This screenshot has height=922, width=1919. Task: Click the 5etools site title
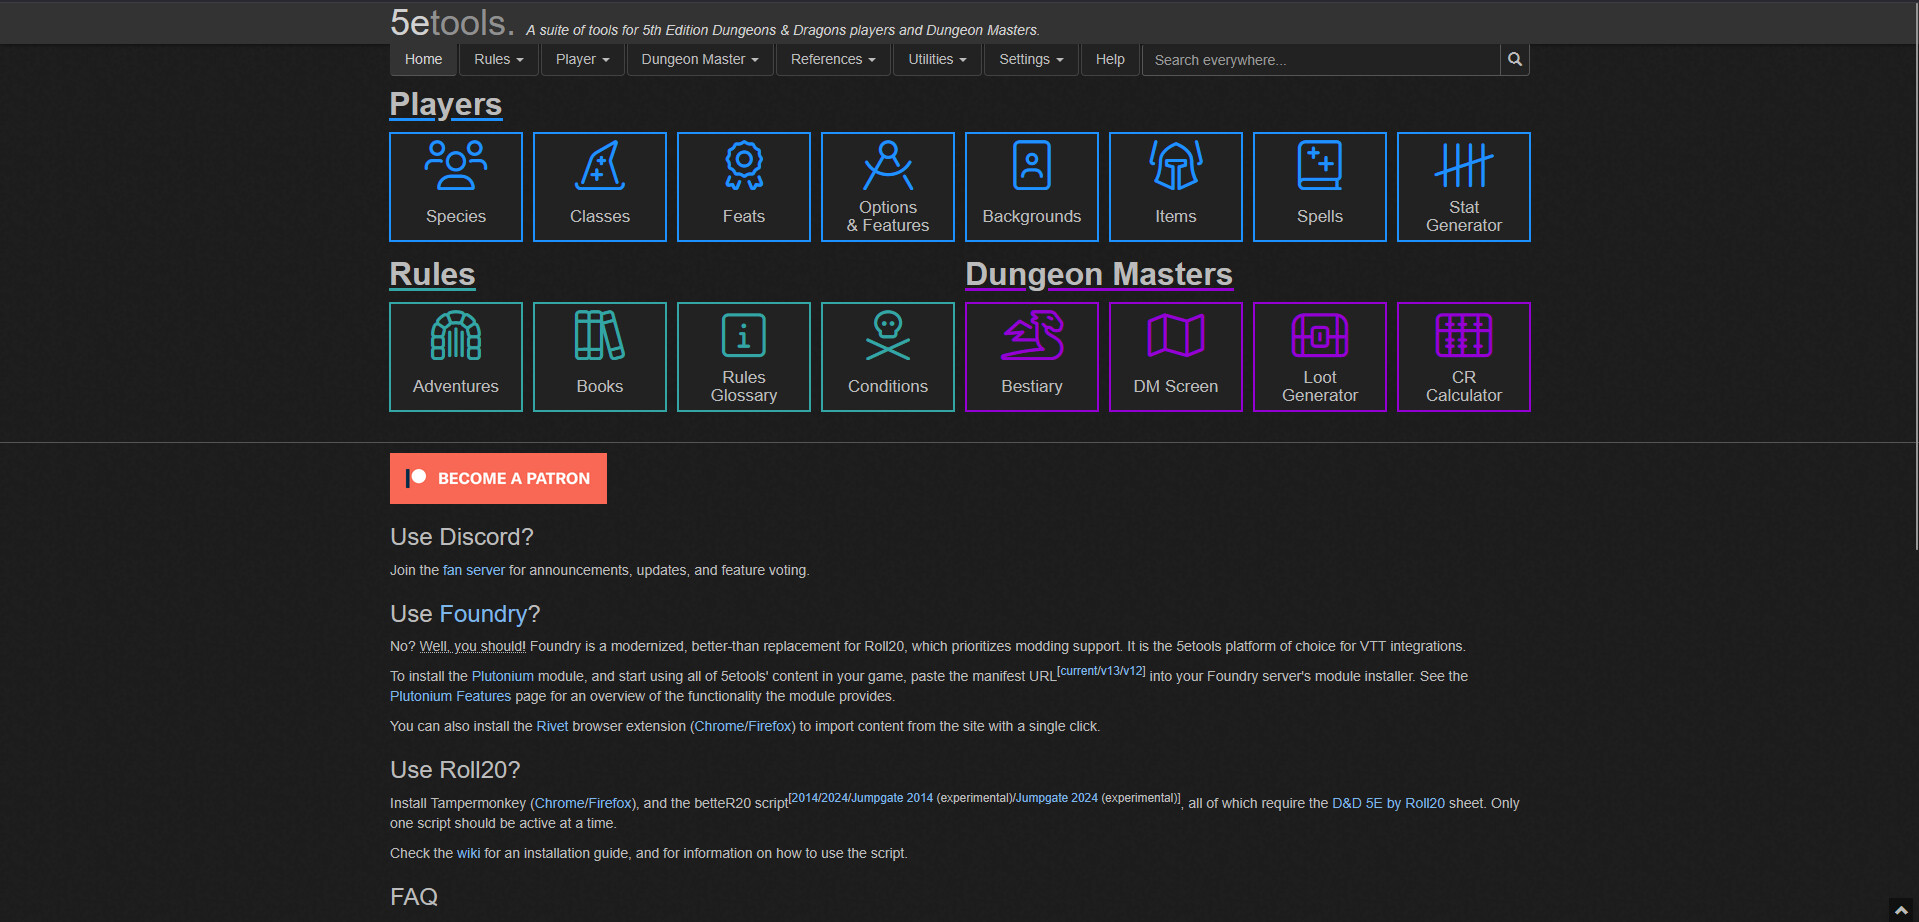(x=452, y=22)
